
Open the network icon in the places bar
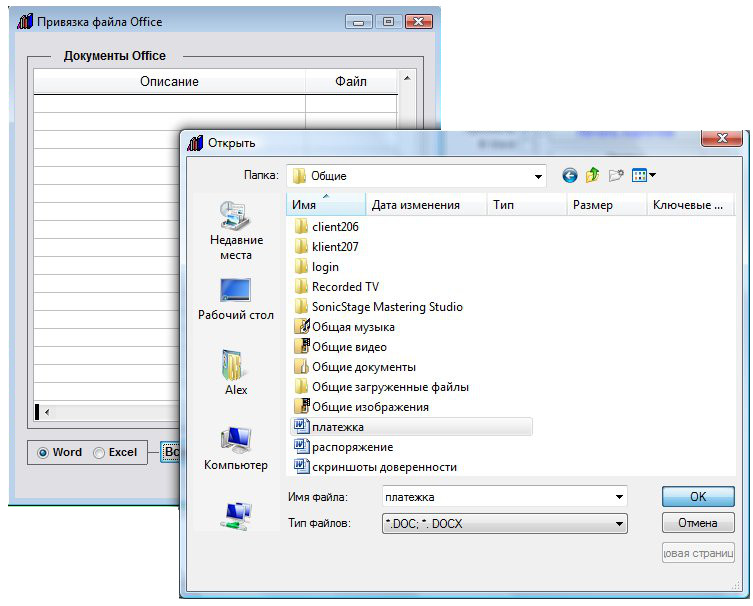pyautogui.click(x=236, y=516)
